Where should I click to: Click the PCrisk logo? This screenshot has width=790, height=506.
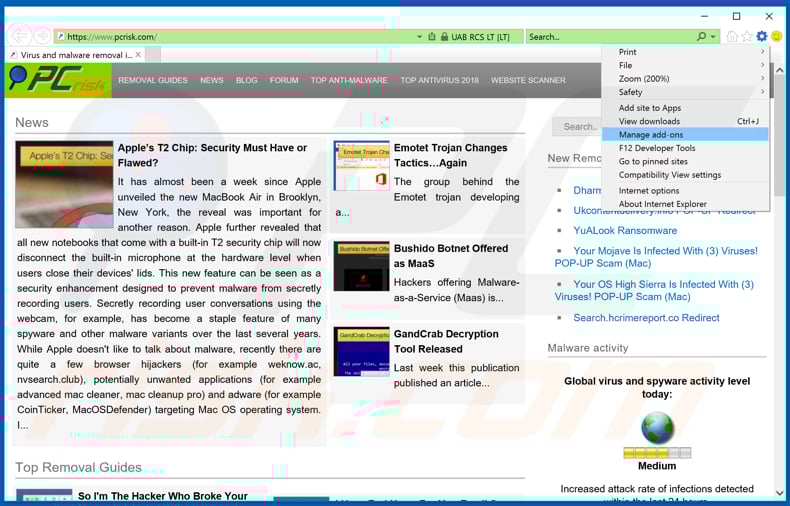pos(58,80)
